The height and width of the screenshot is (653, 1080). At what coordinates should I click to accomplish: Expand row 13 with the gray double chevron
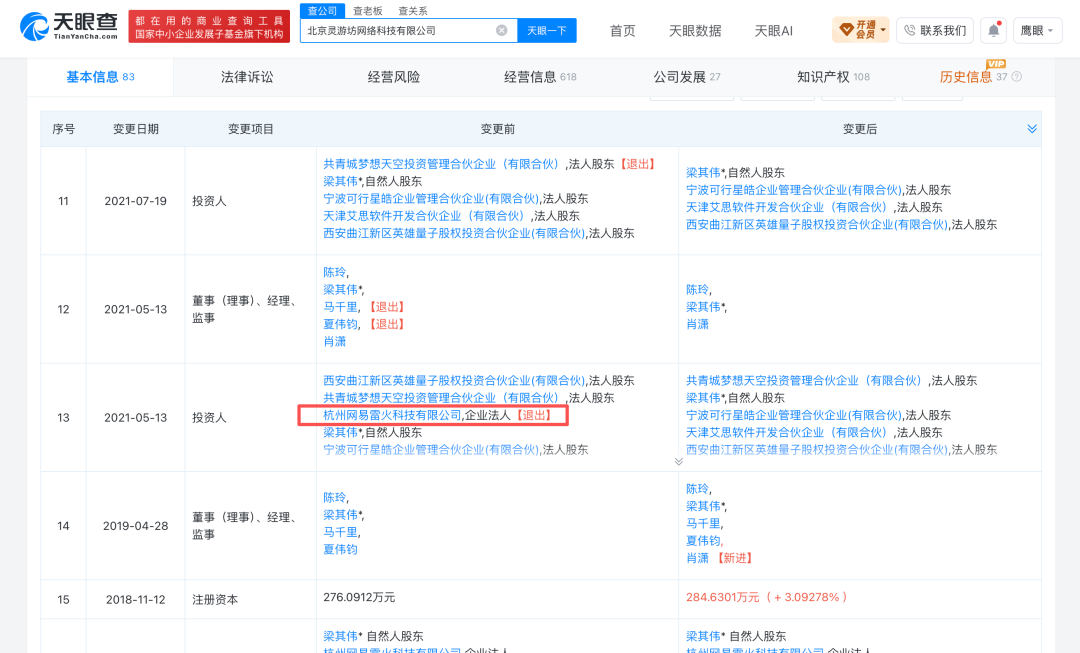coord(678,462)
